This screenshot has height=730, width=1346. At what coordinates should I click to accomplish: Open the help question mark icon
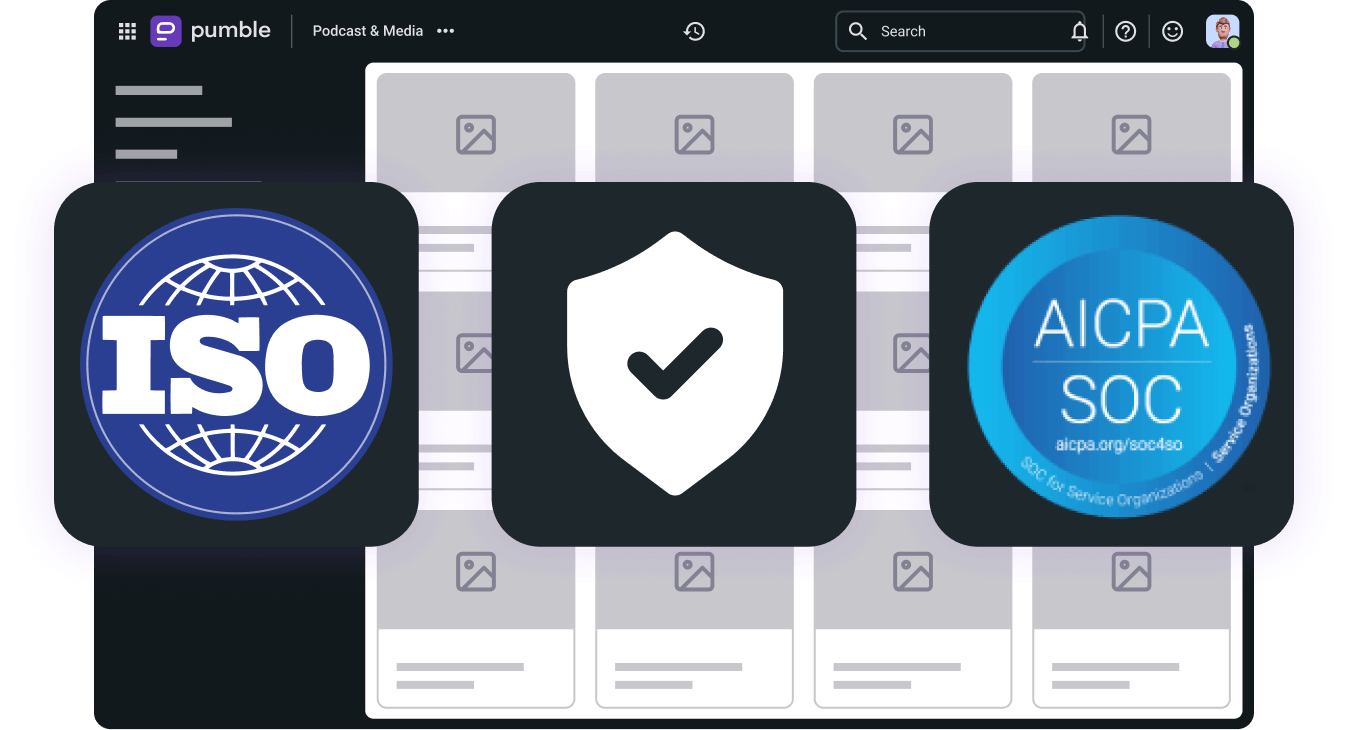[x=1126, y=31]
